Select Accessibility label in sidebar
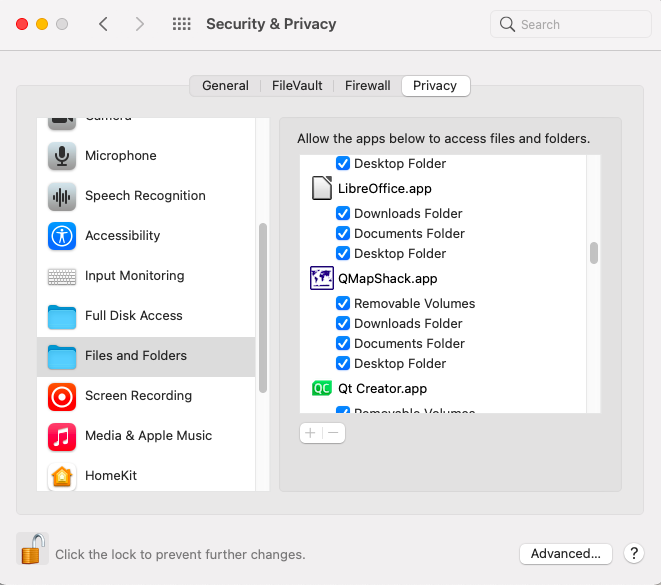 coord(123,236)
